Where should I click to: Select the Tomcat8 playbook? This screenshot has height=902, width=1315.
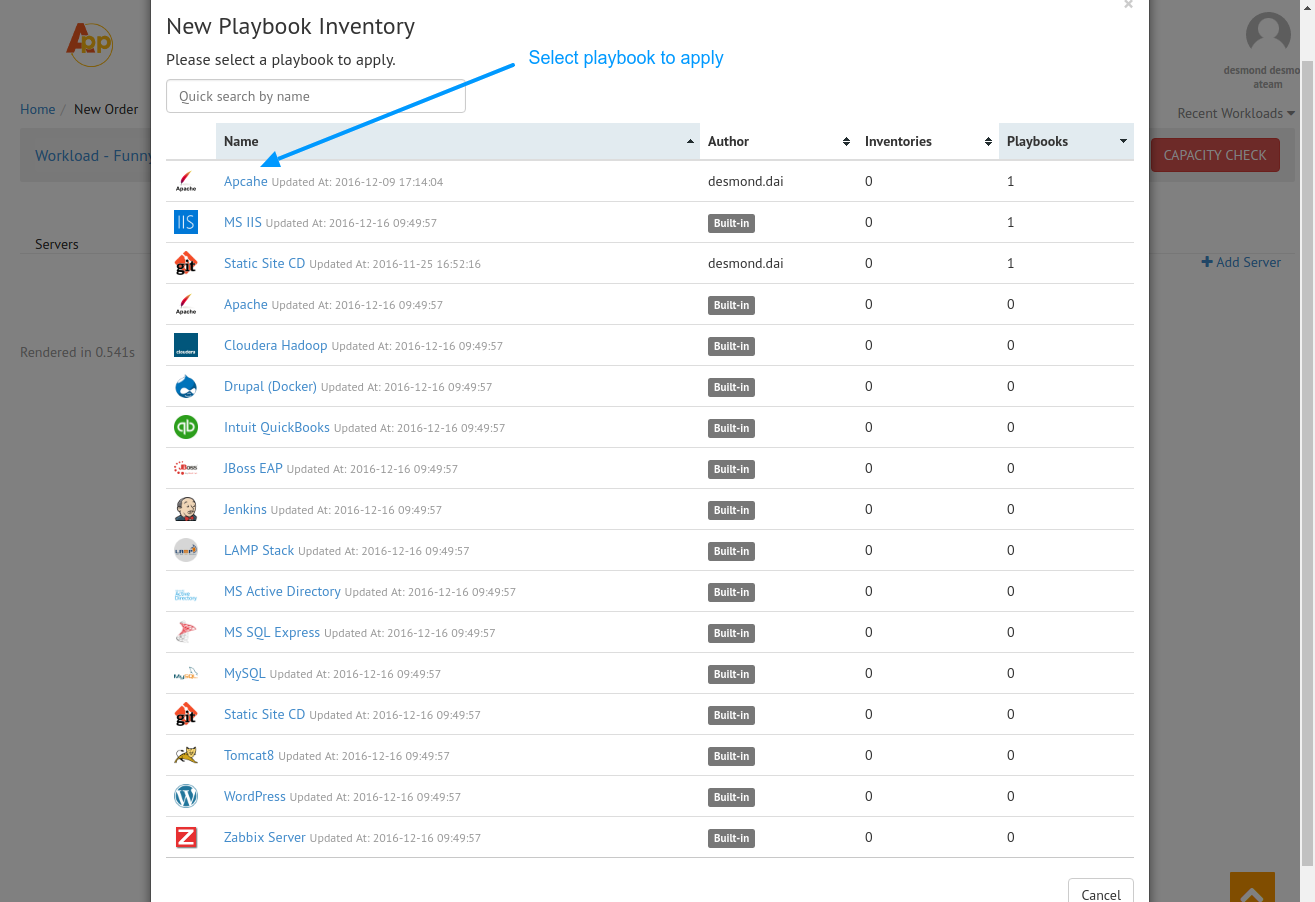point(249,755)
